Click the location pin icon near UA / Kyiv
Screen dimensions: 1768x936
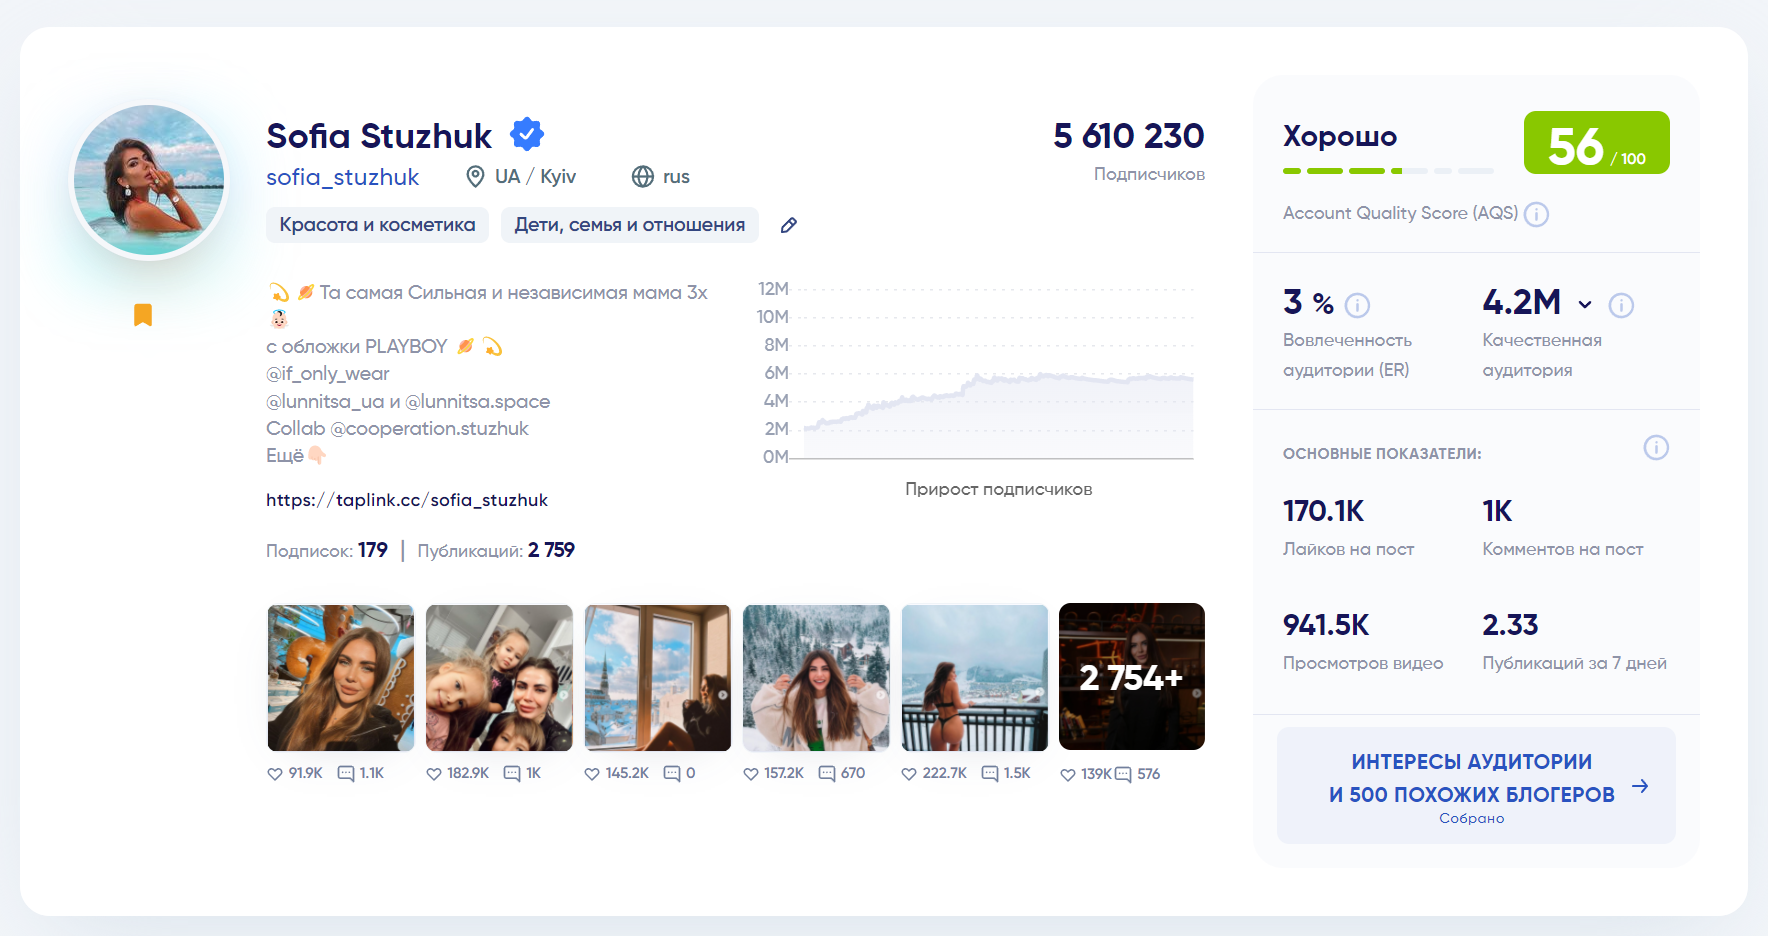click(x=476, y=177)
